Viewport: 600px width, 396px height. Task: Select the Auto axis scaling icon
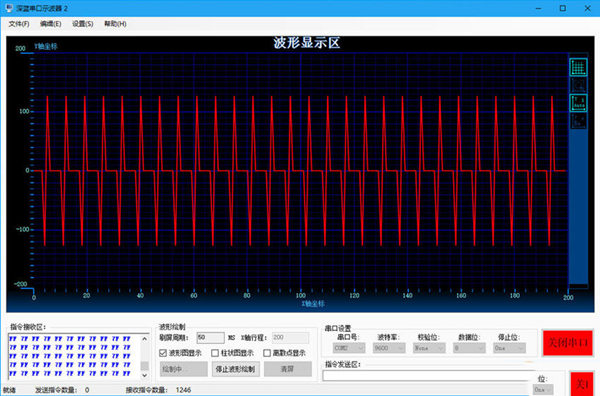tap(578, 103)
